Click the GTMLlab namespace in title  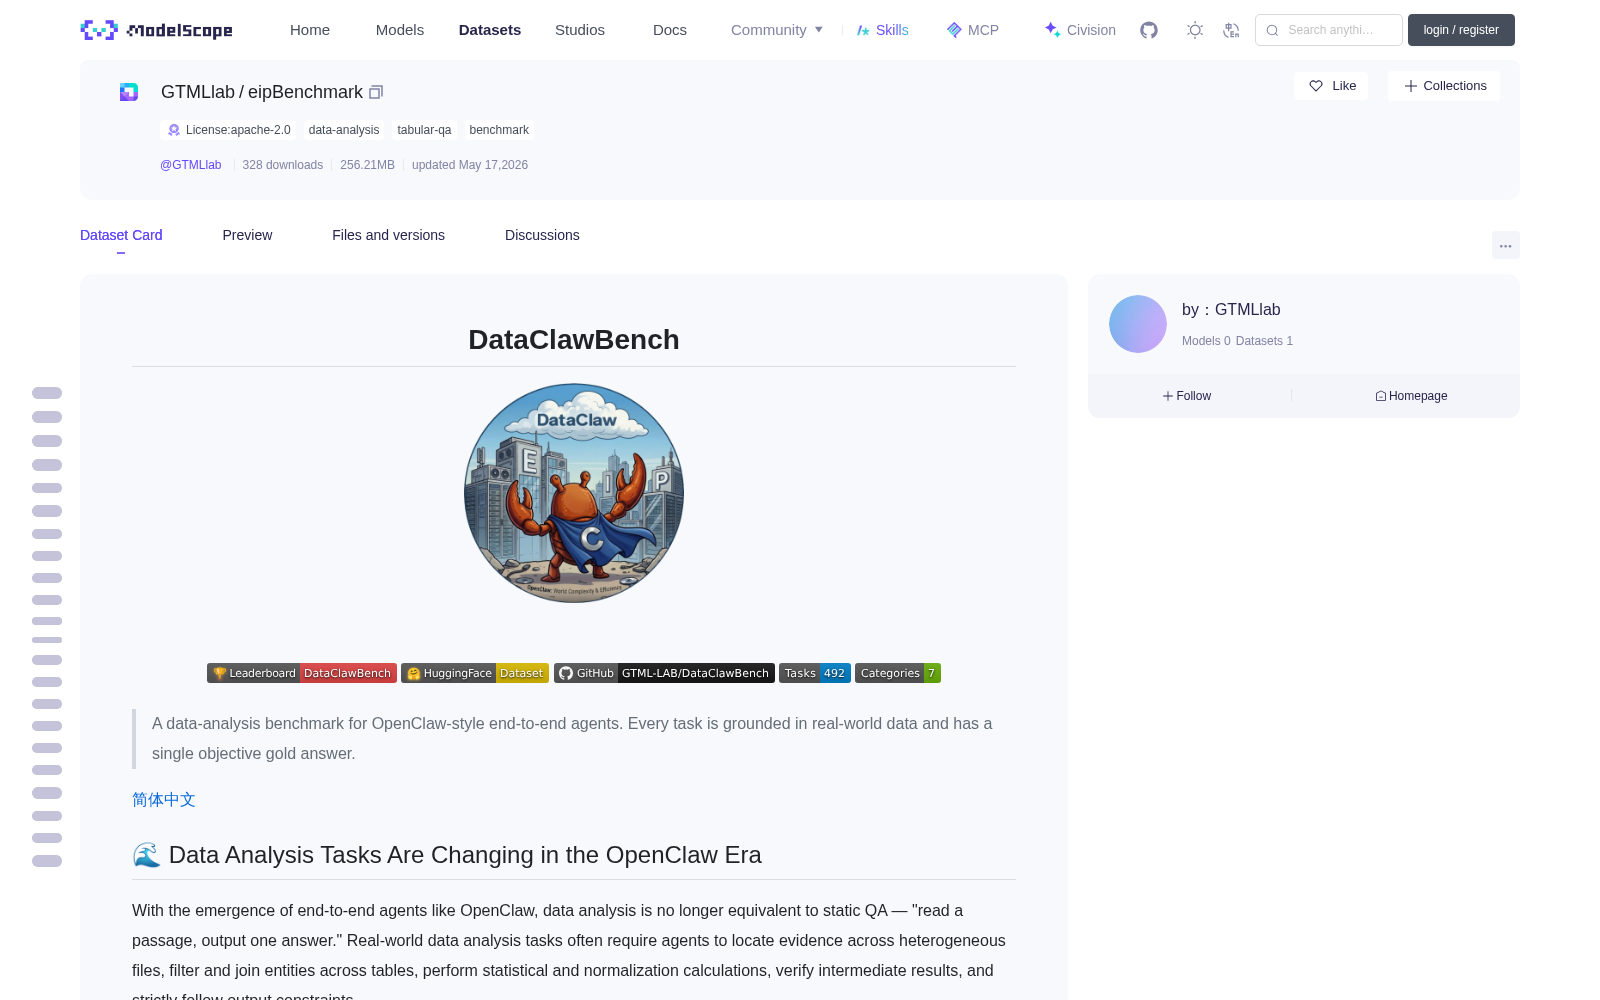pyautogui.click(x=198, y=92)
